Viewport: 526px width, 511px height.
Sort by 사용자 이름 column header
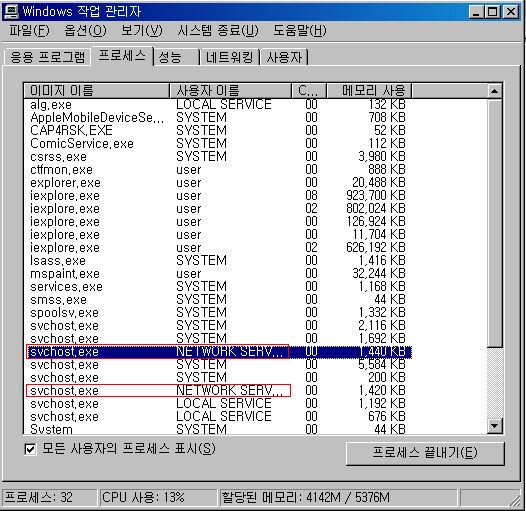(x=230, y=91)
